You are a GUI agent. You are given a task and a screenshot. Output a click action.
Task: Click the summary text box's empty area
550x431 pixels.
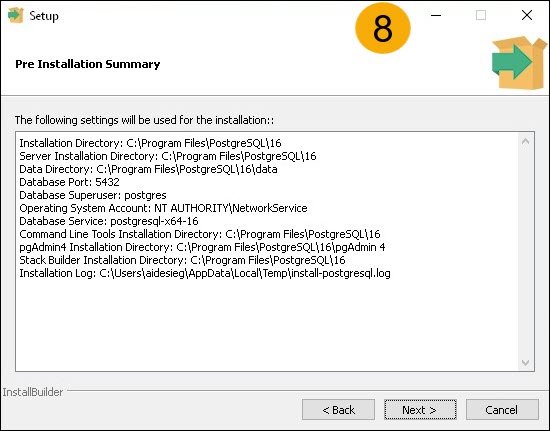[x=267, y=323]
